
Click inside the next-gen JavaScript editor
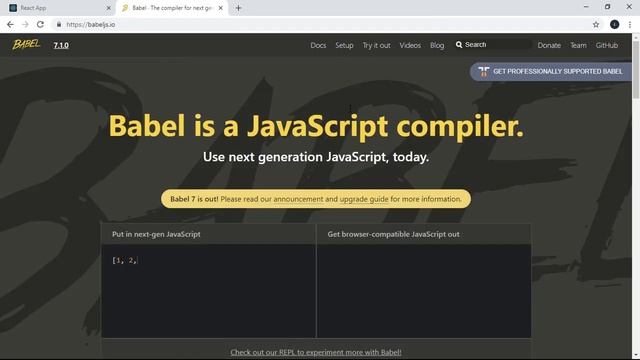(x=209, y=291)
